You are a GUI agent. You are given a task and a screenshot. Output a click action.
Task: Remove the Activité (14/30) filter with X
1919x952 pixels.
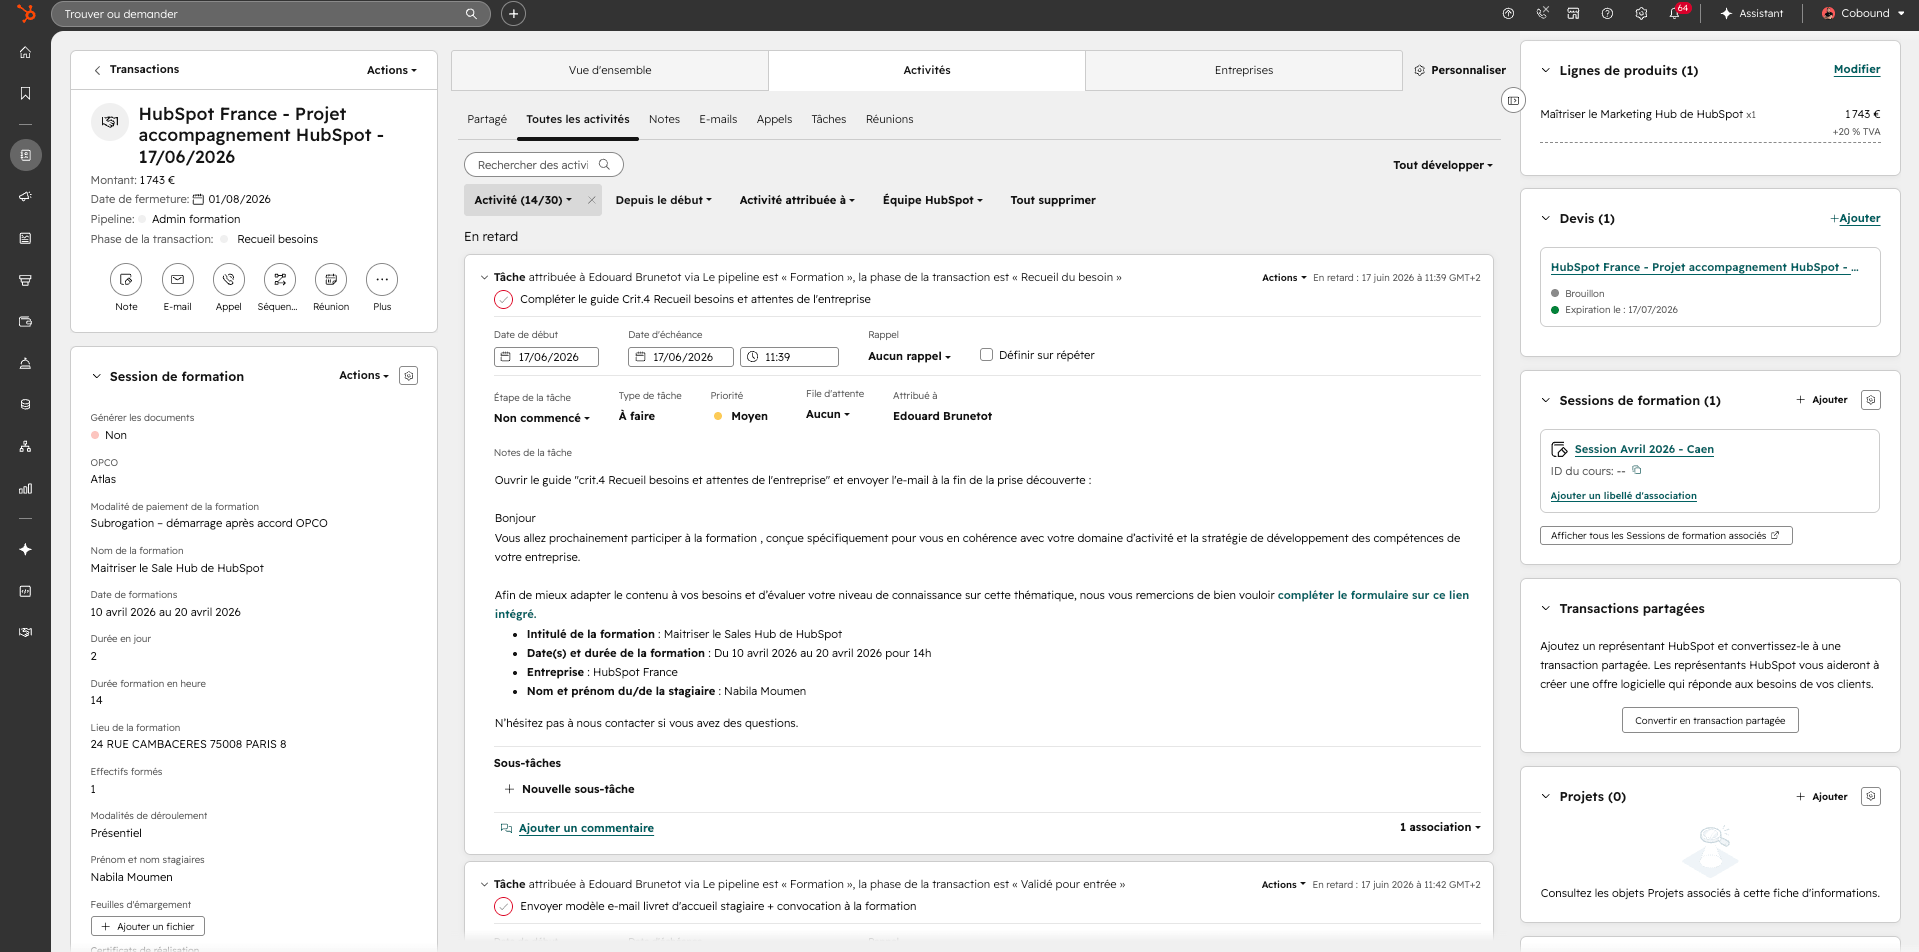click(x=592, y=200)
